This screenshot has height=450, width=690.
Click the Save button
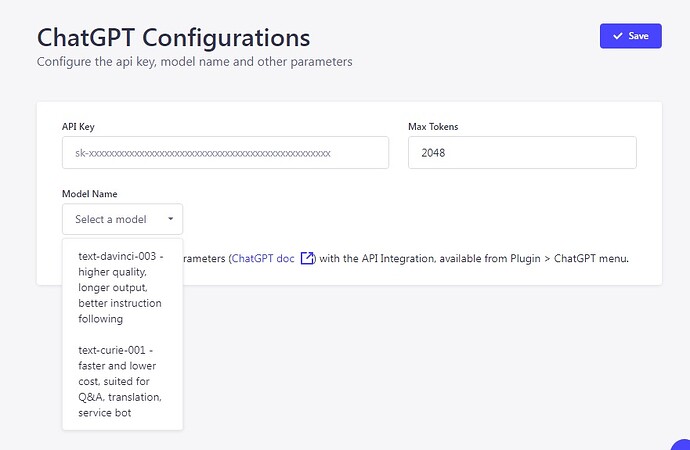630,36
